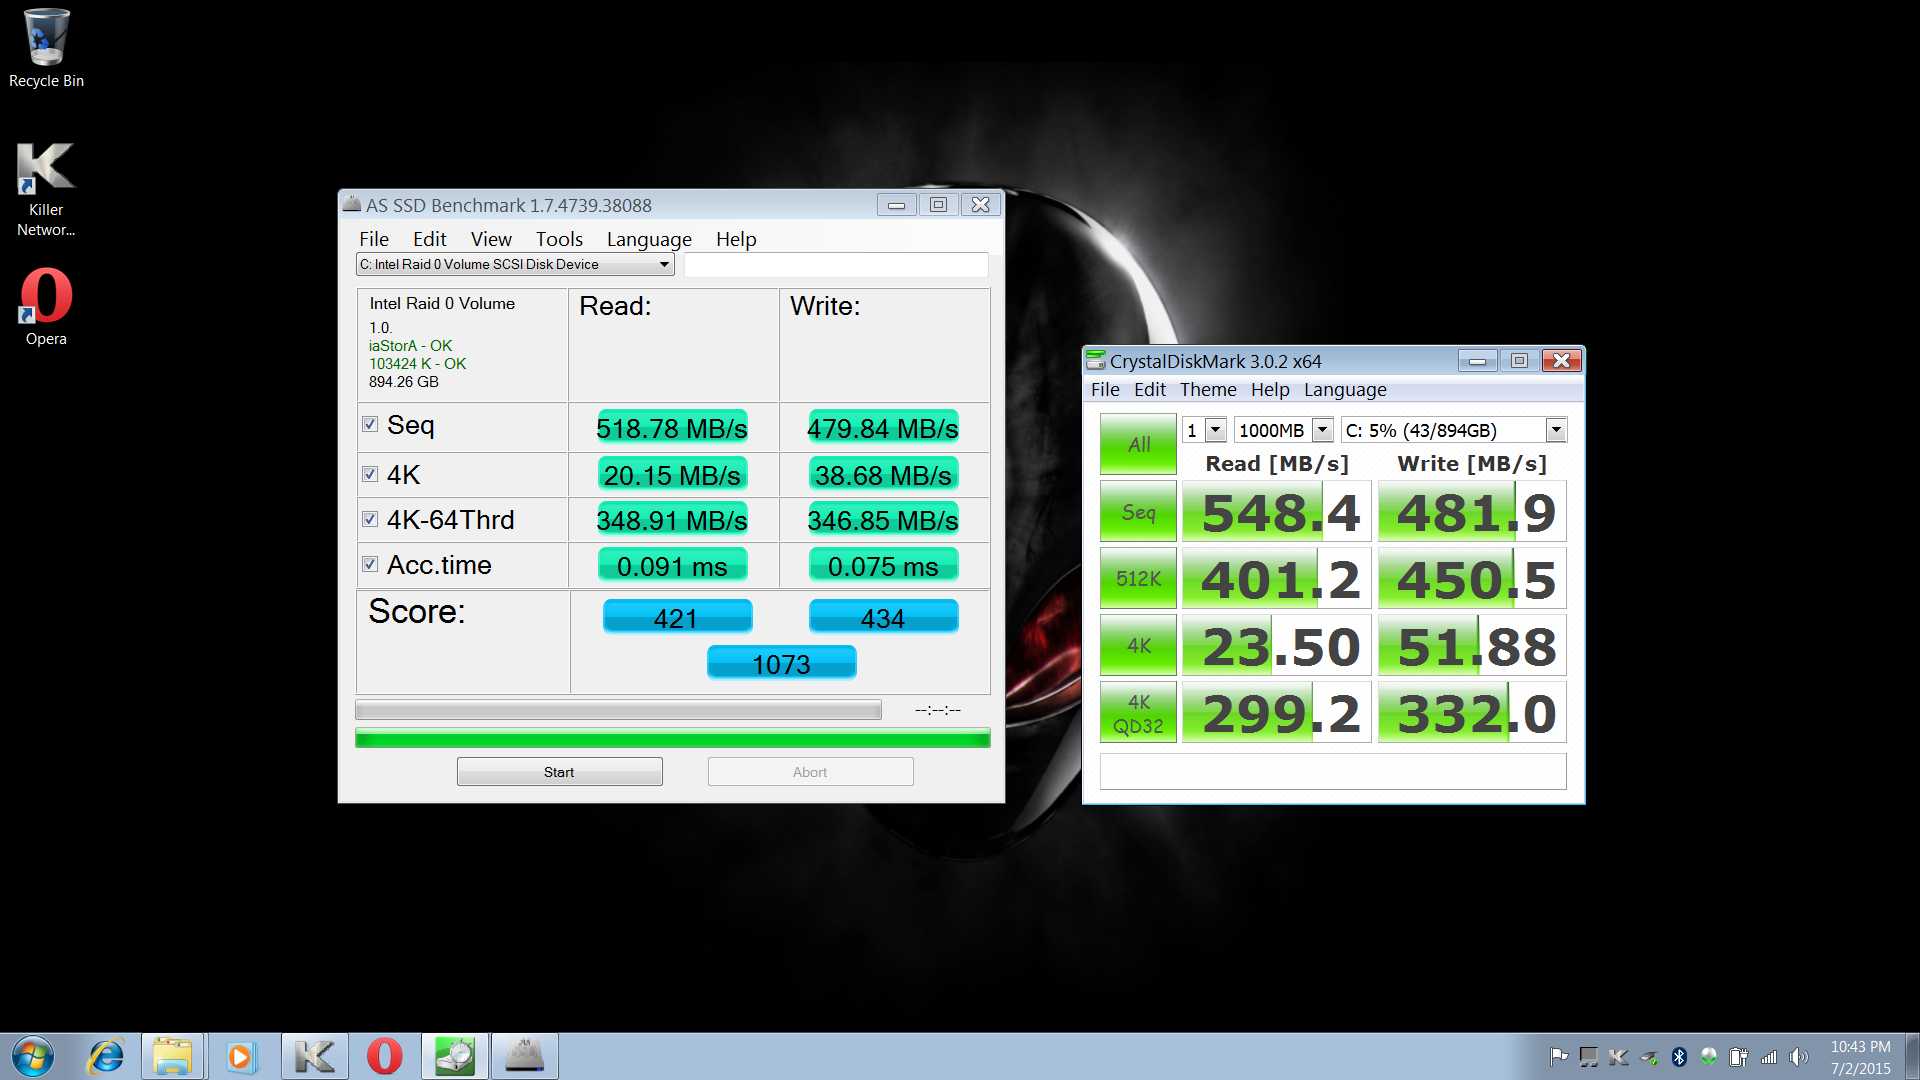The image size is (1920, 1080).
Task: Click the Seq read value 518.78 MB/s
Action: [x=672, y=428]
